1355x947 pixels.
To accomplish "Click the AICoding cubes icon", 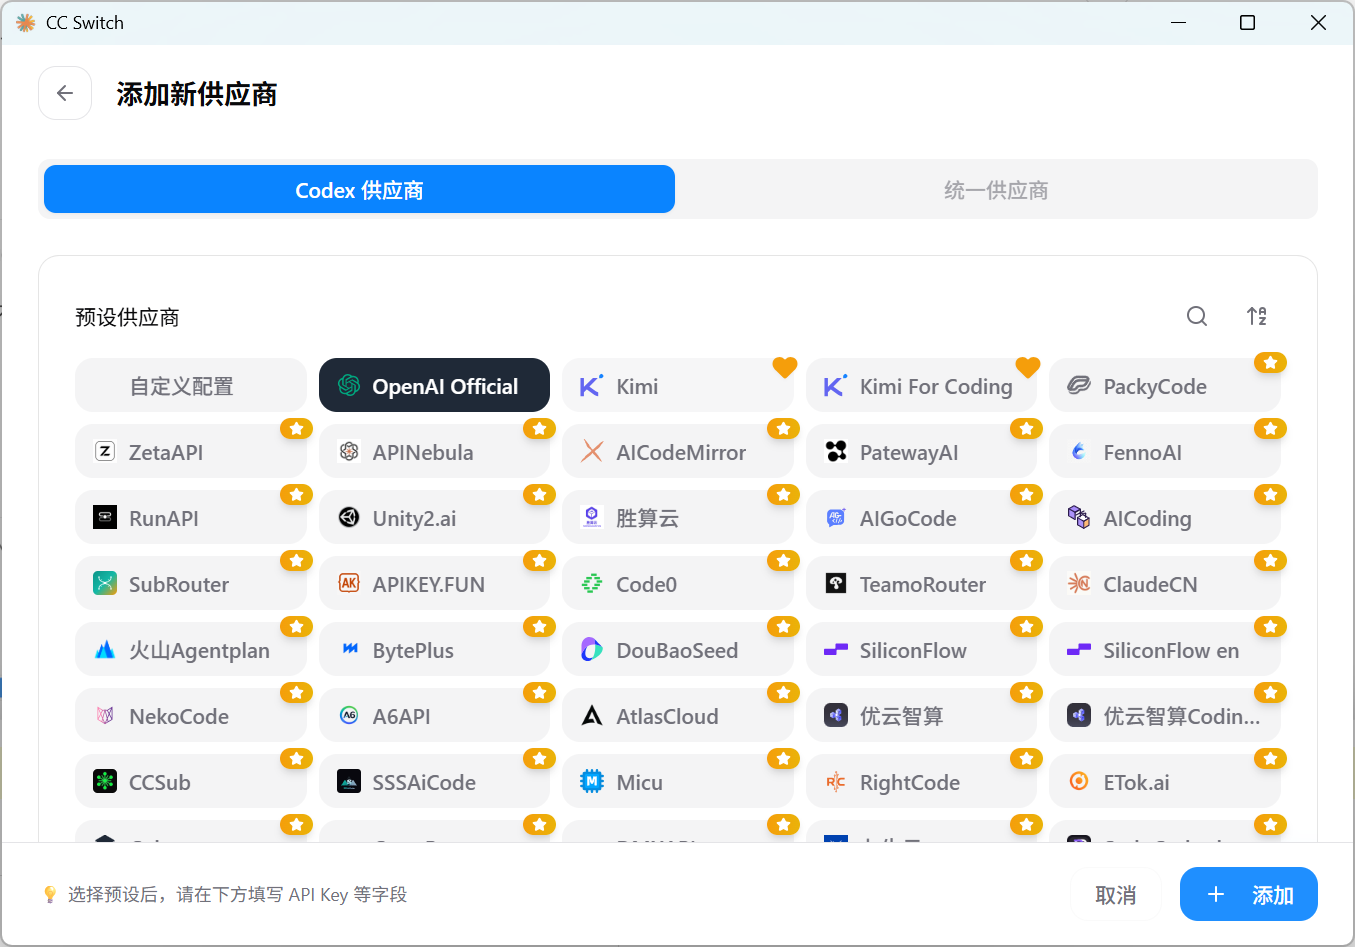I will [x=1079, y=518].
